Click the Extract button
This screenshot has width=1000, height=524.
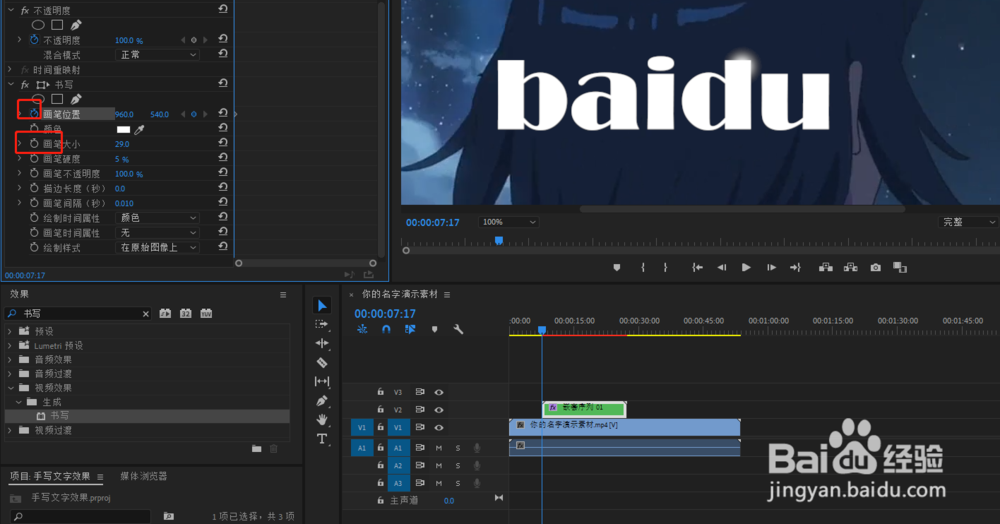pyautogui.click(x=851, y=268)
